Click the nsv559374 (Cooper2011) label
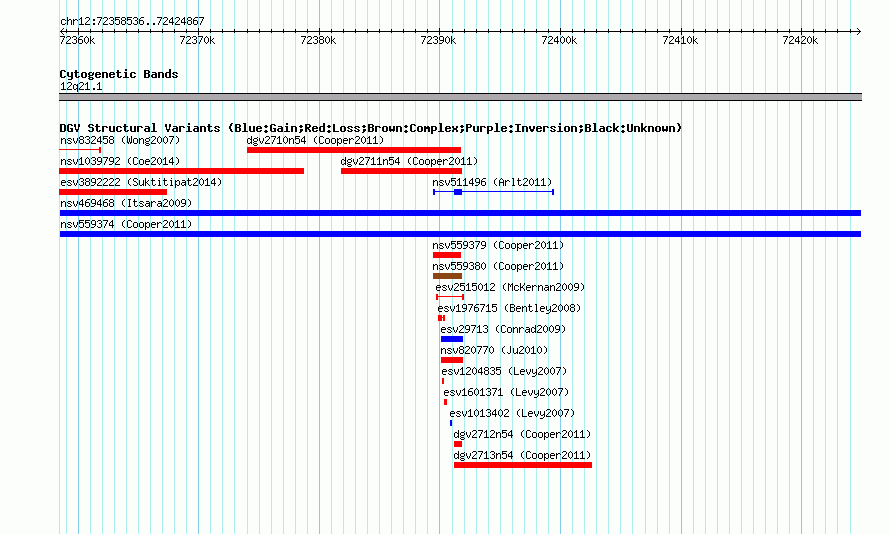890x534 pixels. (126, 224)
